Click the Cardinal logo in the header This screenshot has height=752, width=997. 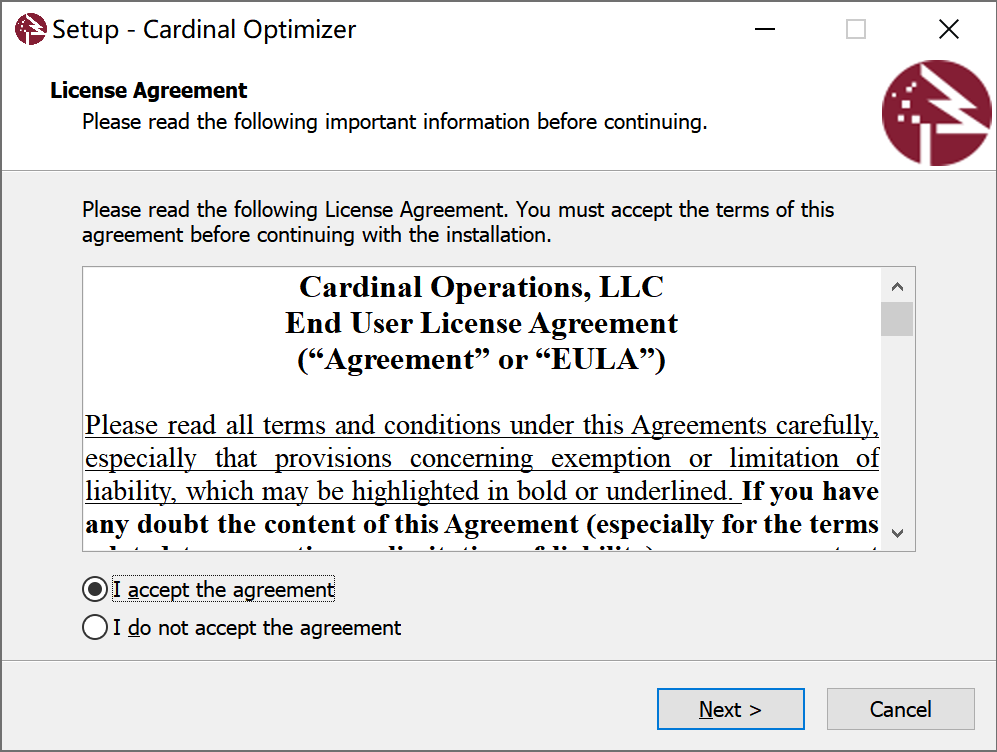click(936, 112)
